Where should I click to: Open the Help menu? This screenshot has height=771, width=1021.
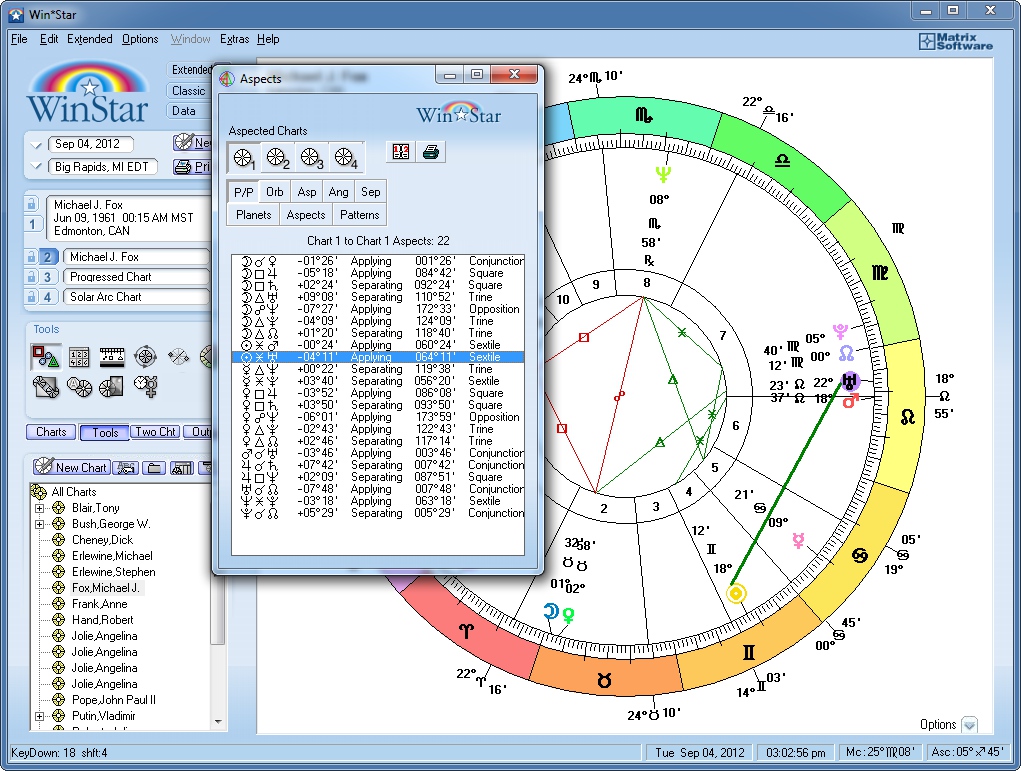point(268,39)
